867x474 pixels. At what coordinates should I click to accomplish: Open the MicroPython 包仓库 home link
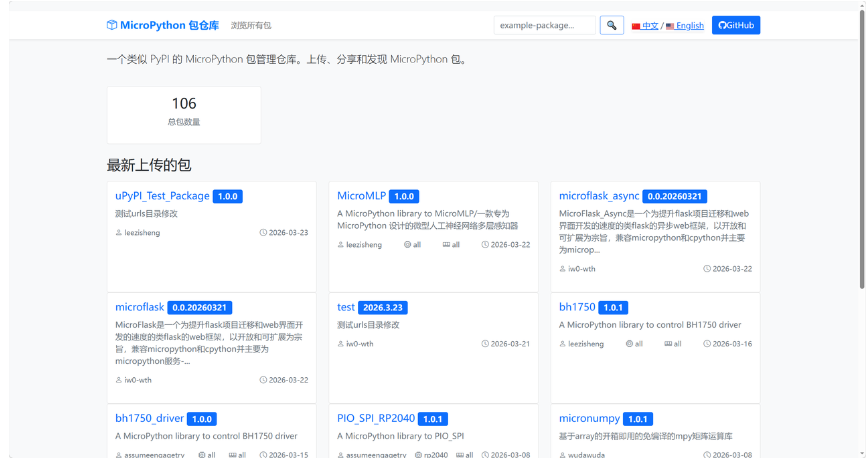point(163,25)
